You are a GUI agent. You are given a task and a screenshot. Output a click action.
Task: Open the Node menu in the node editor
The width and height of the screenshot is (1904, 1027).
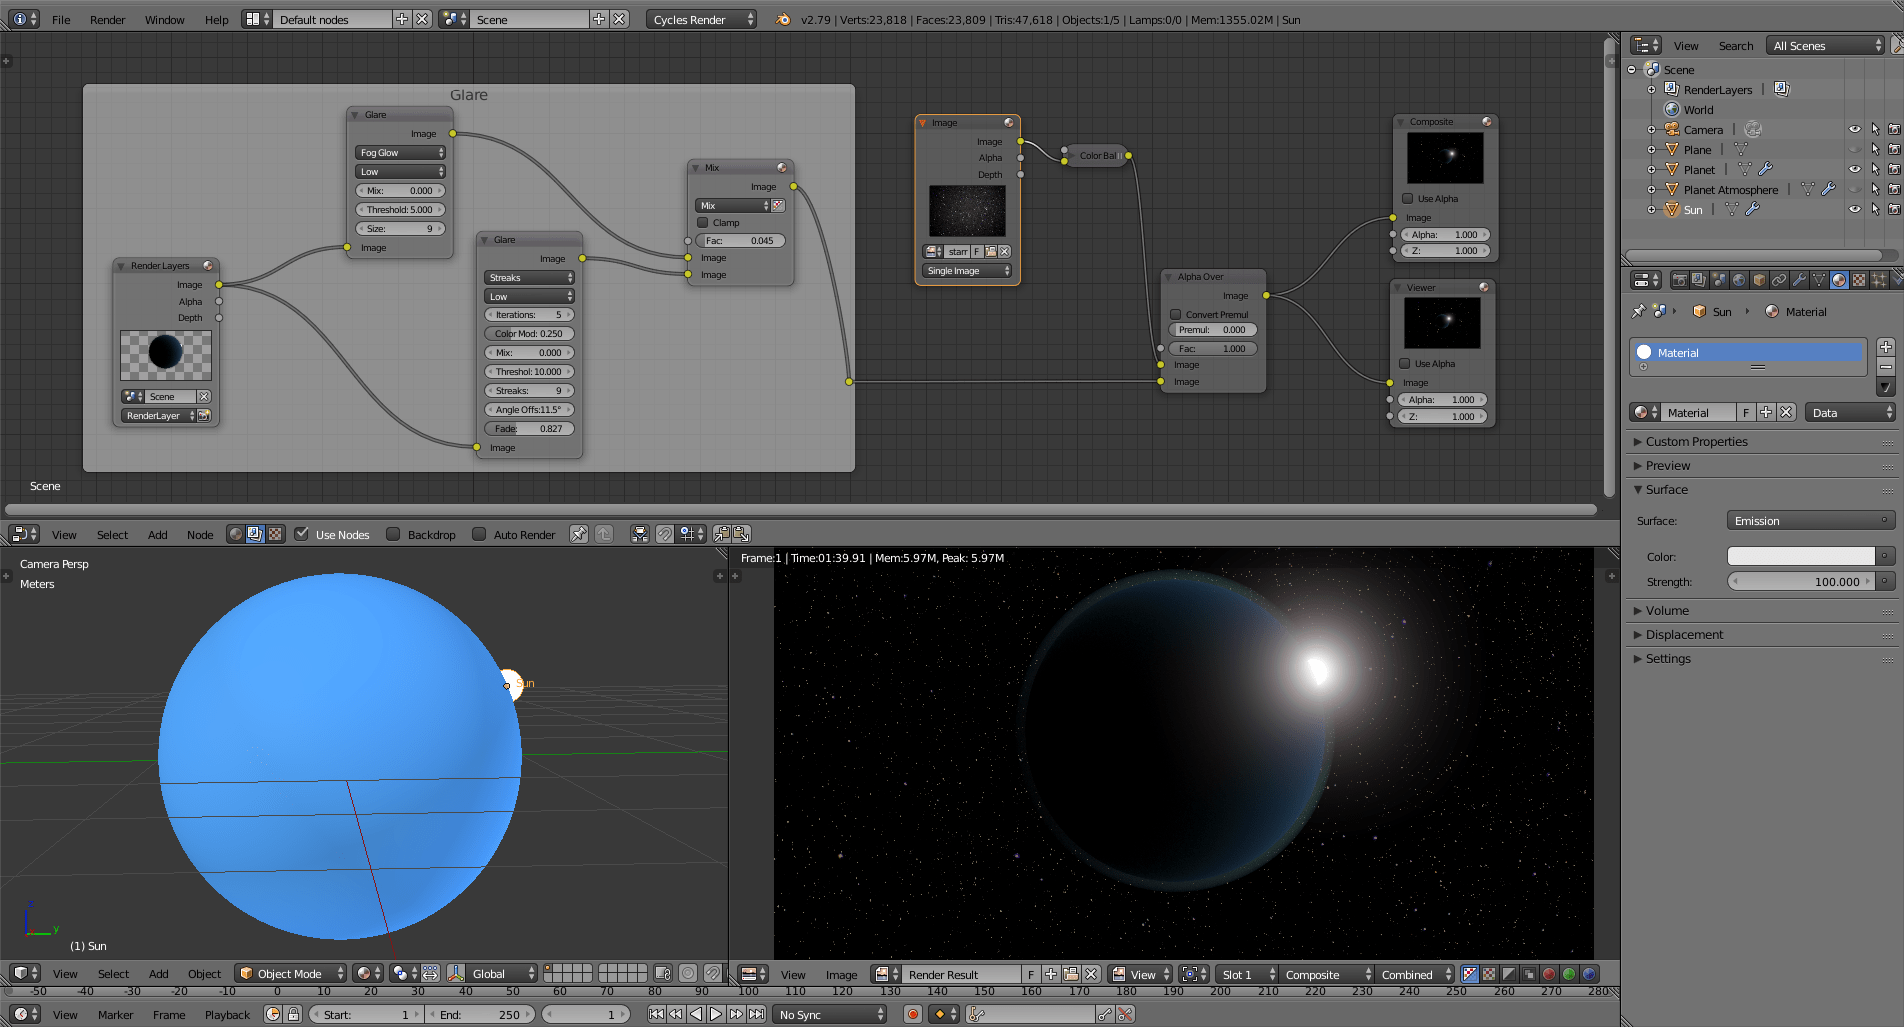click(199, 534)
